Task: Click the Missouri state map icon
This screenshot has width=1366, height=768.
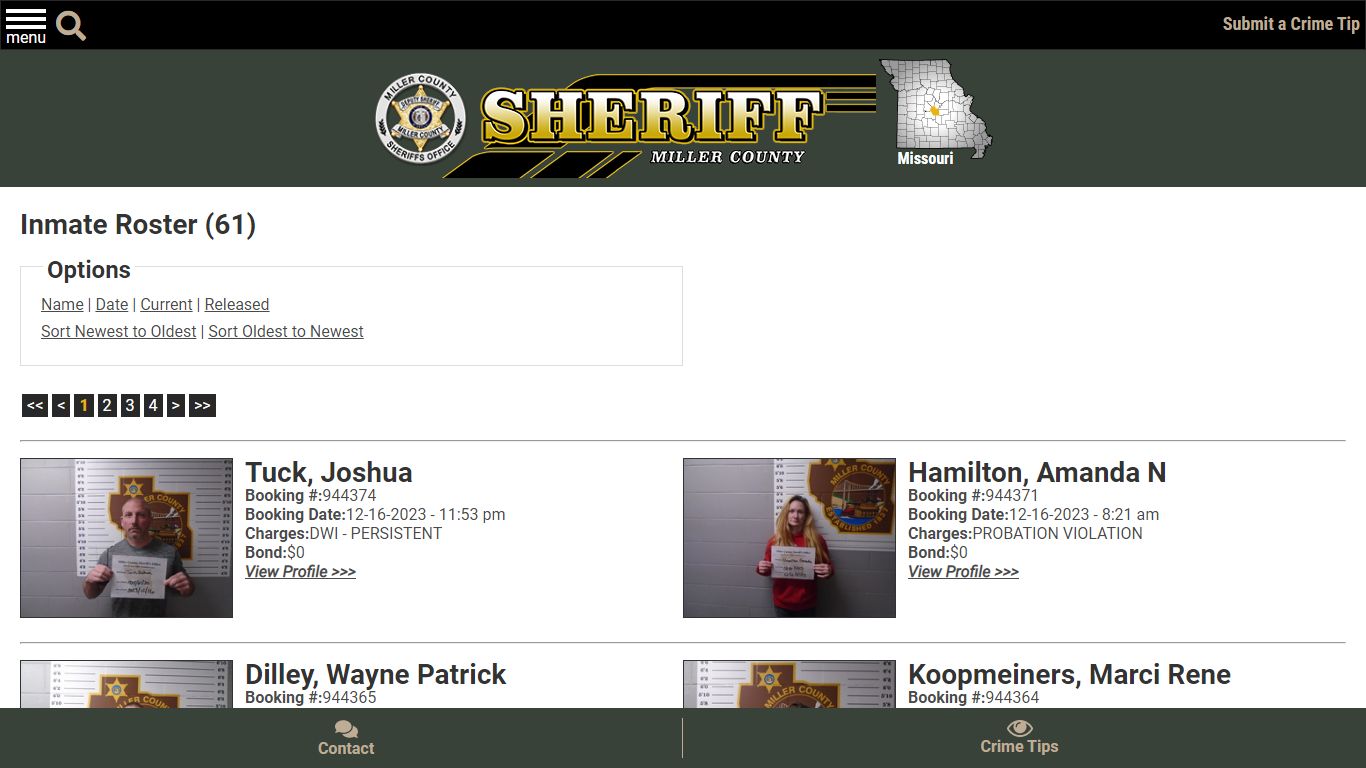Action: coord(935,112)
